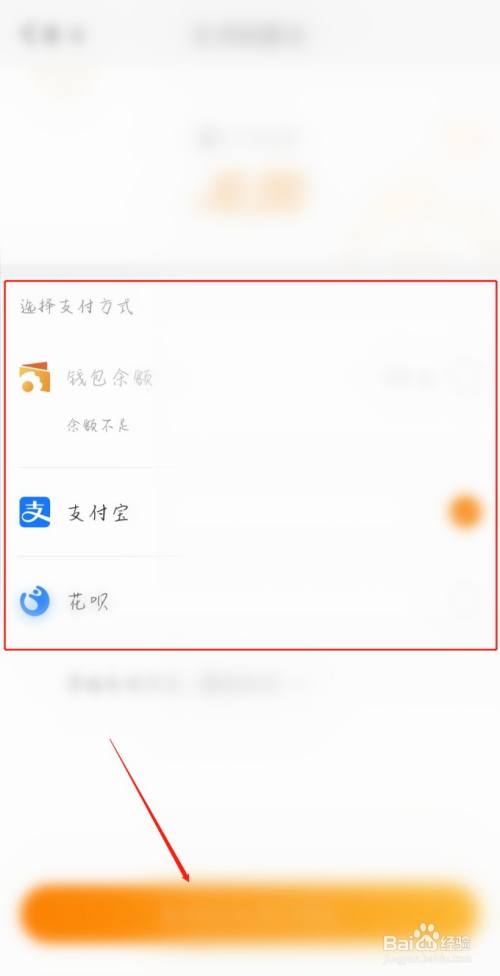Click the faint orange text at upper right
Viewport: 500px width, 976px height.
tap(462, 137)
